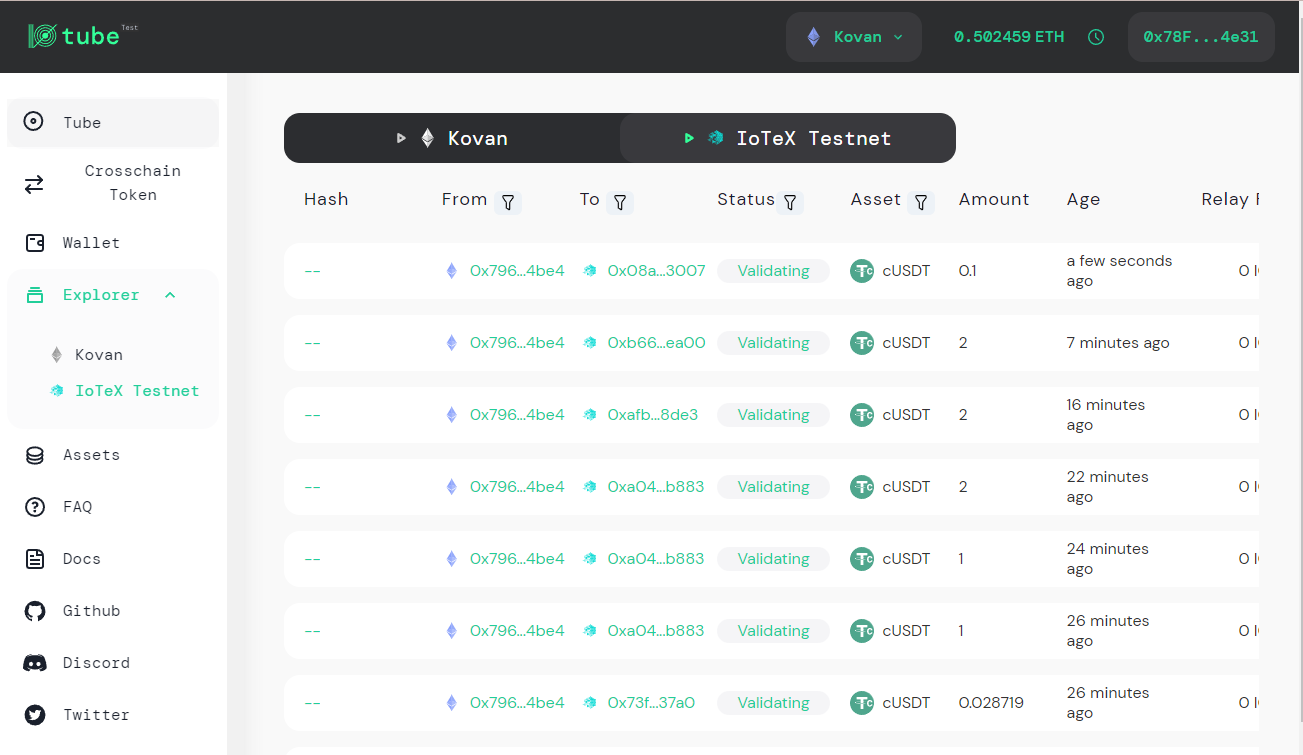The image size is (1303, 755).
Task: Click the Discord icon
Action: pyautogui.click(x=35, y=663)
